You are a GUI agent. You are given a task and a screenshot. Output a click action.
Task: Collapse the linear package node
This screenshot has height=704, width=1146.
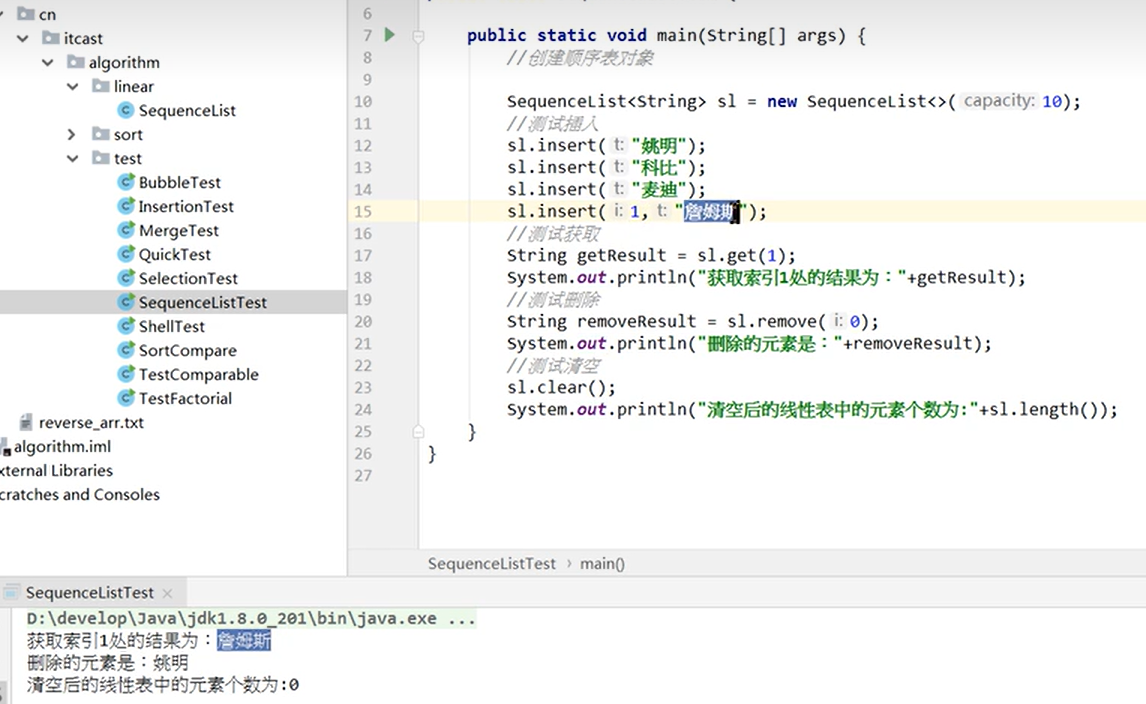[x=72, y=86]
